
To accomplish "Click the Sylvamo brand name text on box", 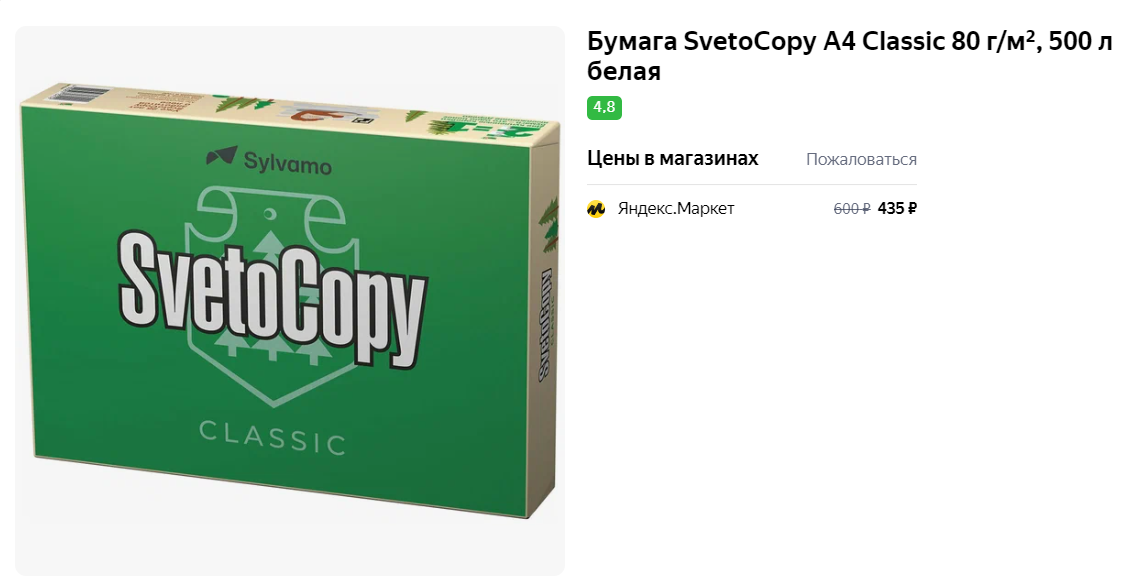I will [287, 163].
